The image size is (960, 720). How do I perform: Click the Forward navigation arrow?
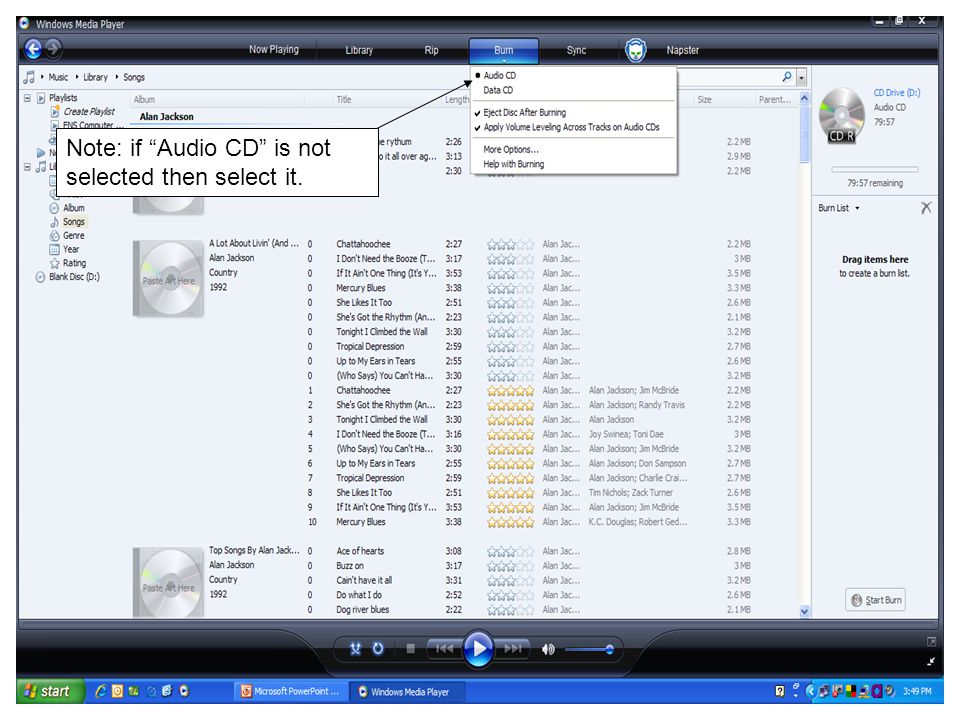tap(54, 48)
